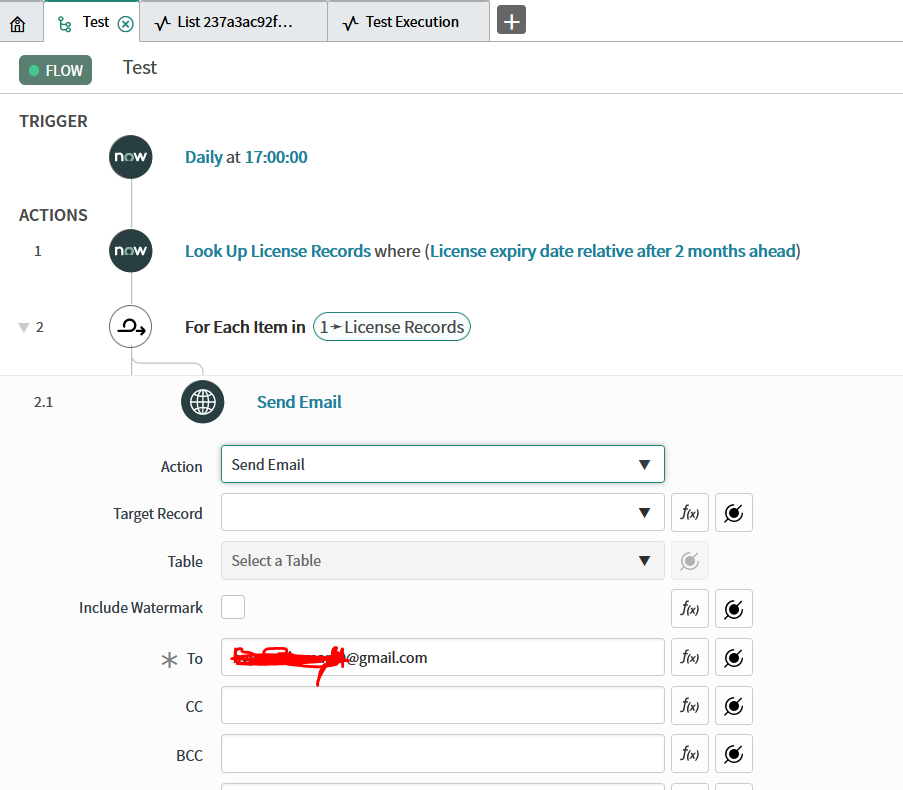The height and width of the screenshot is (790, 903).
Task: Click the To email input field
Action: (x=442, y=657)
